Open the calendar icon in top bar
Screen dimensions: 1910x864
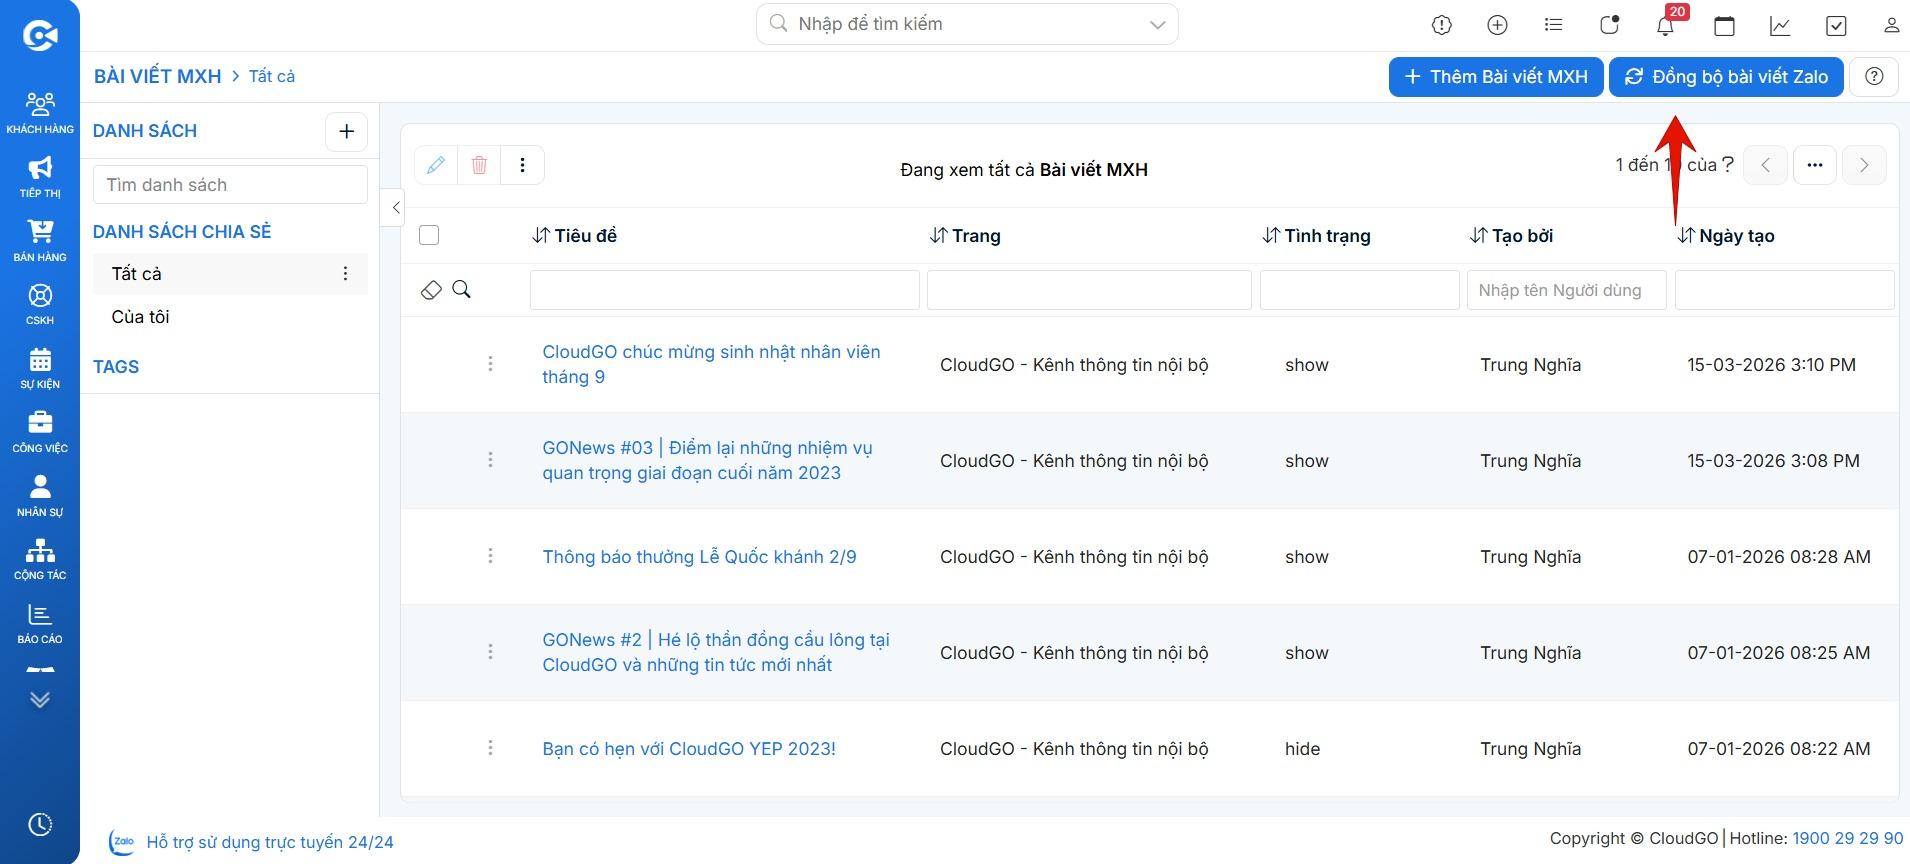1724,26
